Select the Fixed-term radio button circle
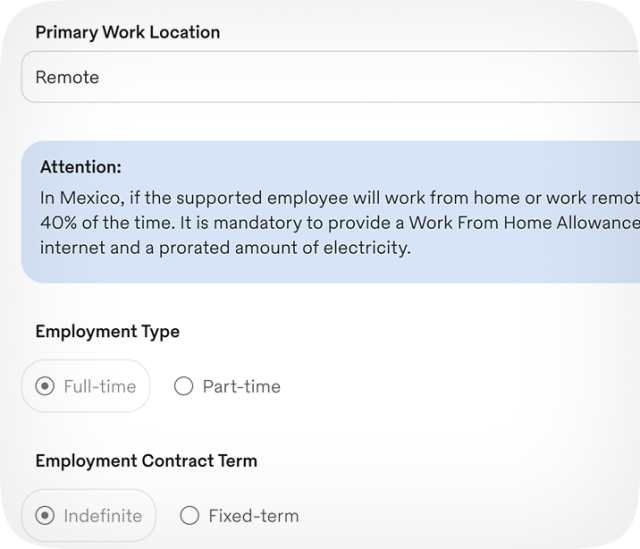The image size is (640, 549). [x=189, y=516]
